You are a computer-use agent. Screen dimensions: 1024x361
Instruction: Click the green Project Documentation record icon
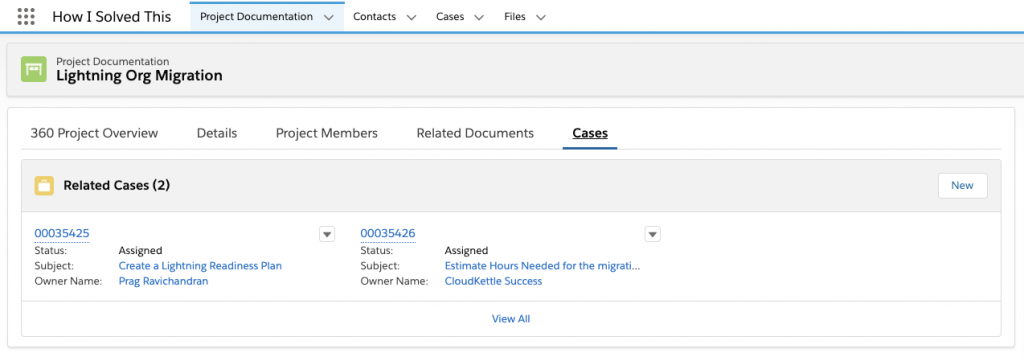pos(33,69)
